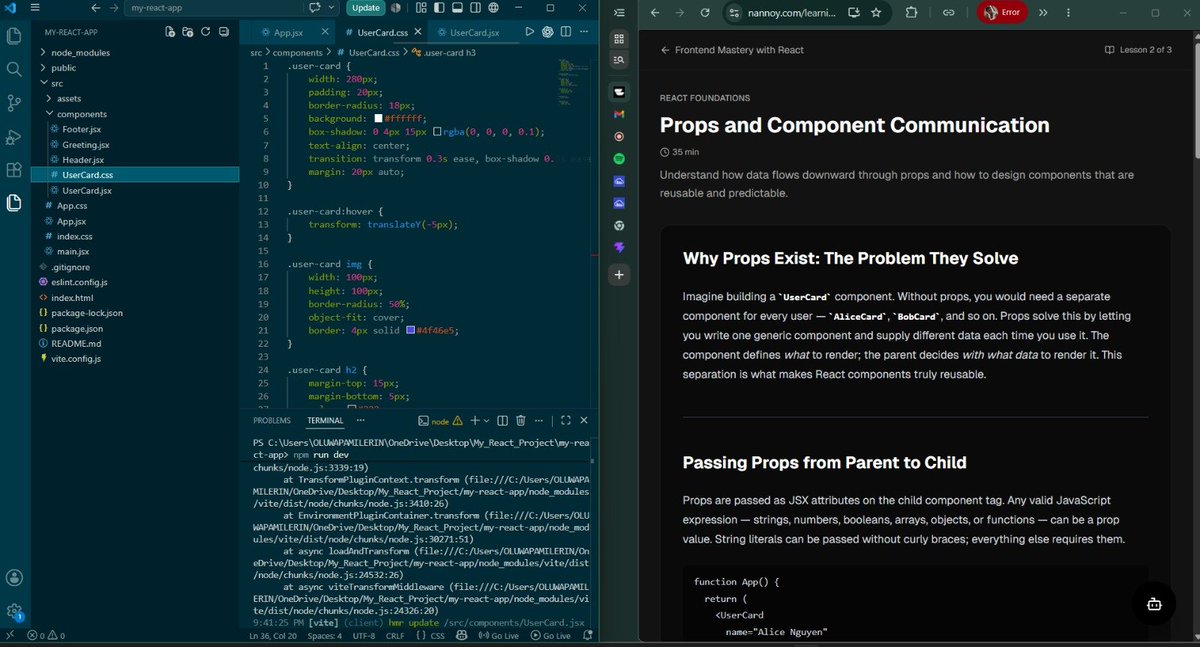Open the Source Control view in VS Code

click(x=14, y=103)
